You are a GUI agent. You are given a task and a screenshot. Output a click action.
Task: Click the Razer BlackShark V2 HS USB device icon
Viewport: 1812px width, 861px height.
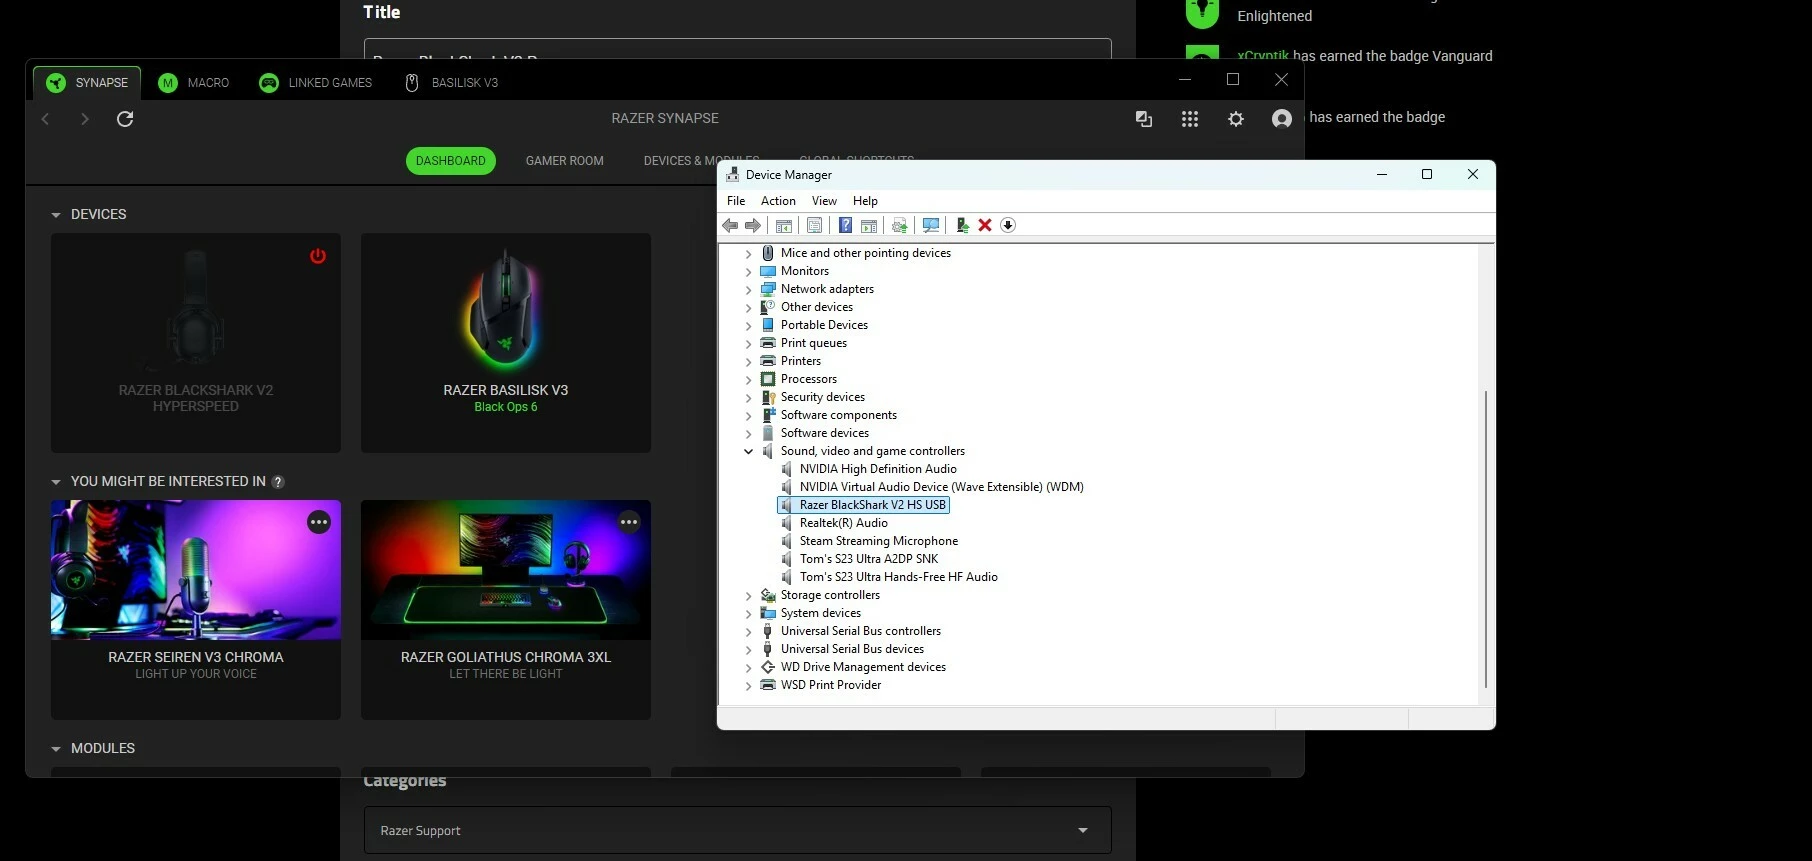coord(787,505)
